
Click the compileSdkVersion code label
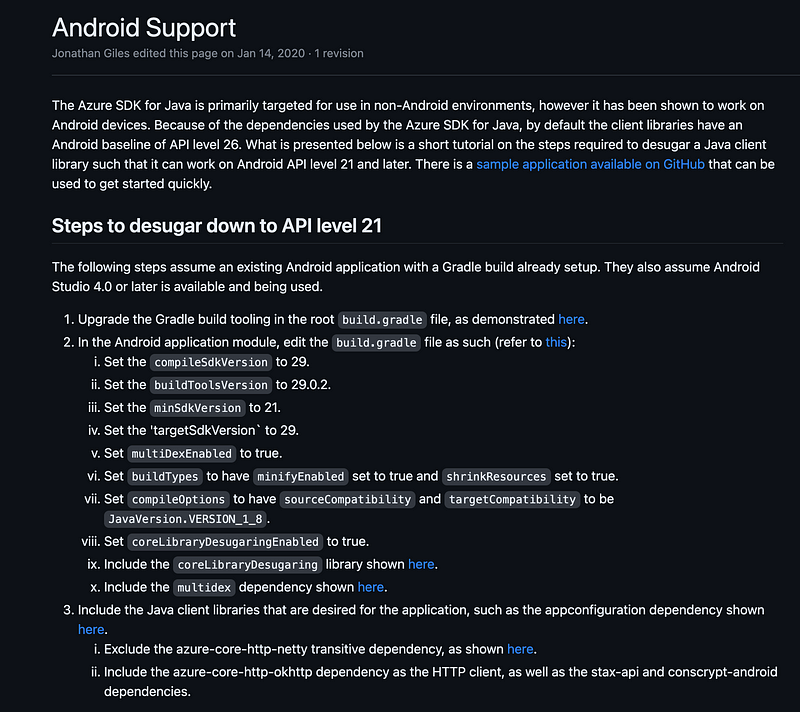(x=211, y=362)
